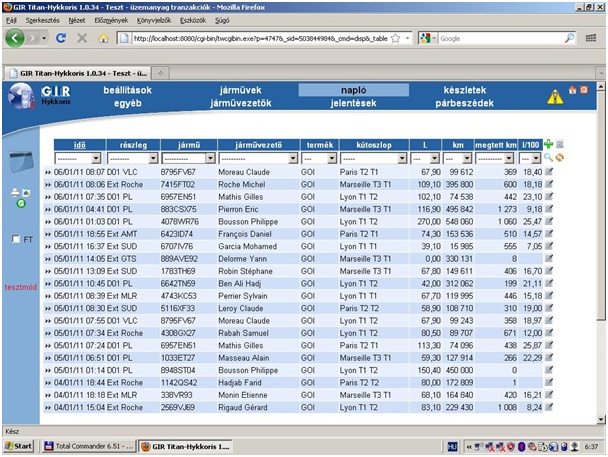
Task: Open the megtett km filter dropdown
Action: [509, 158]
